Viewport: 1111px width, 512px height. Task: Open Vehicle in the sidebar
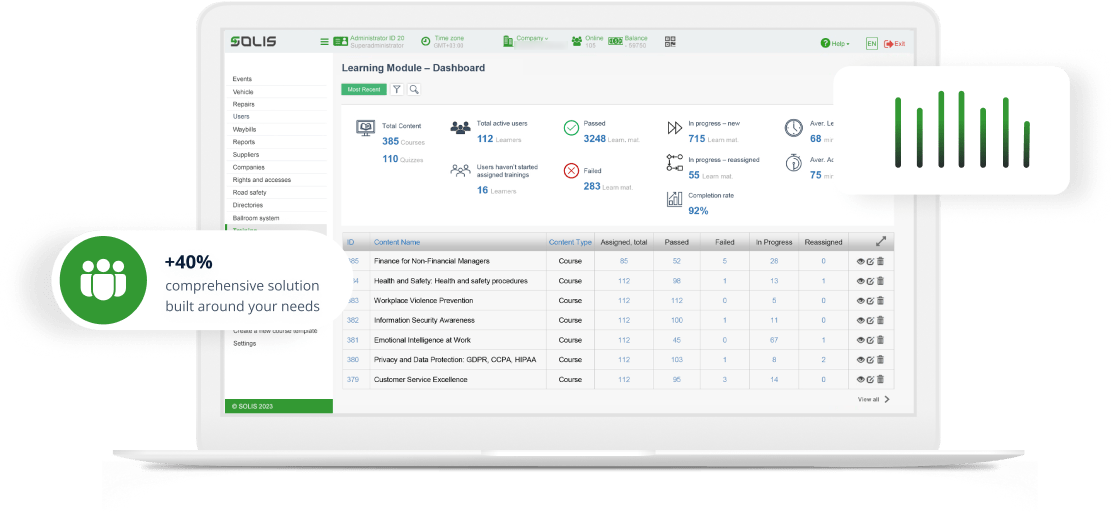click(x=243, y=92)
